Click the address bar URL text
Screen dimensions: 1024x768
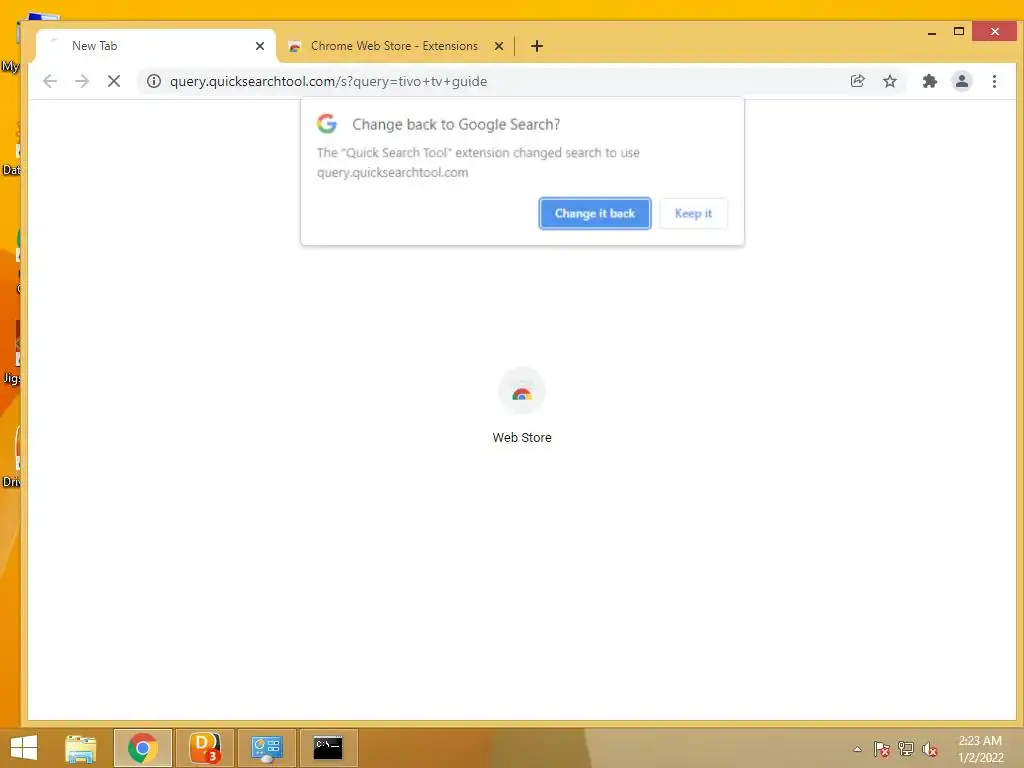tap(328, 82)
